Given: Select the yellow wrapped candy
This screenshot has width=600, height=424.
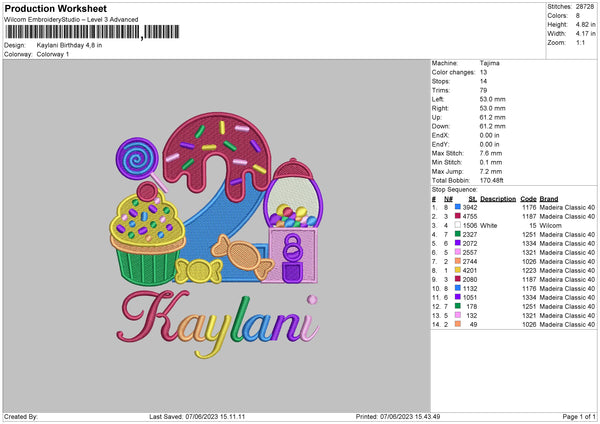Looking at the screenshot, I should (x=197, y=269).
